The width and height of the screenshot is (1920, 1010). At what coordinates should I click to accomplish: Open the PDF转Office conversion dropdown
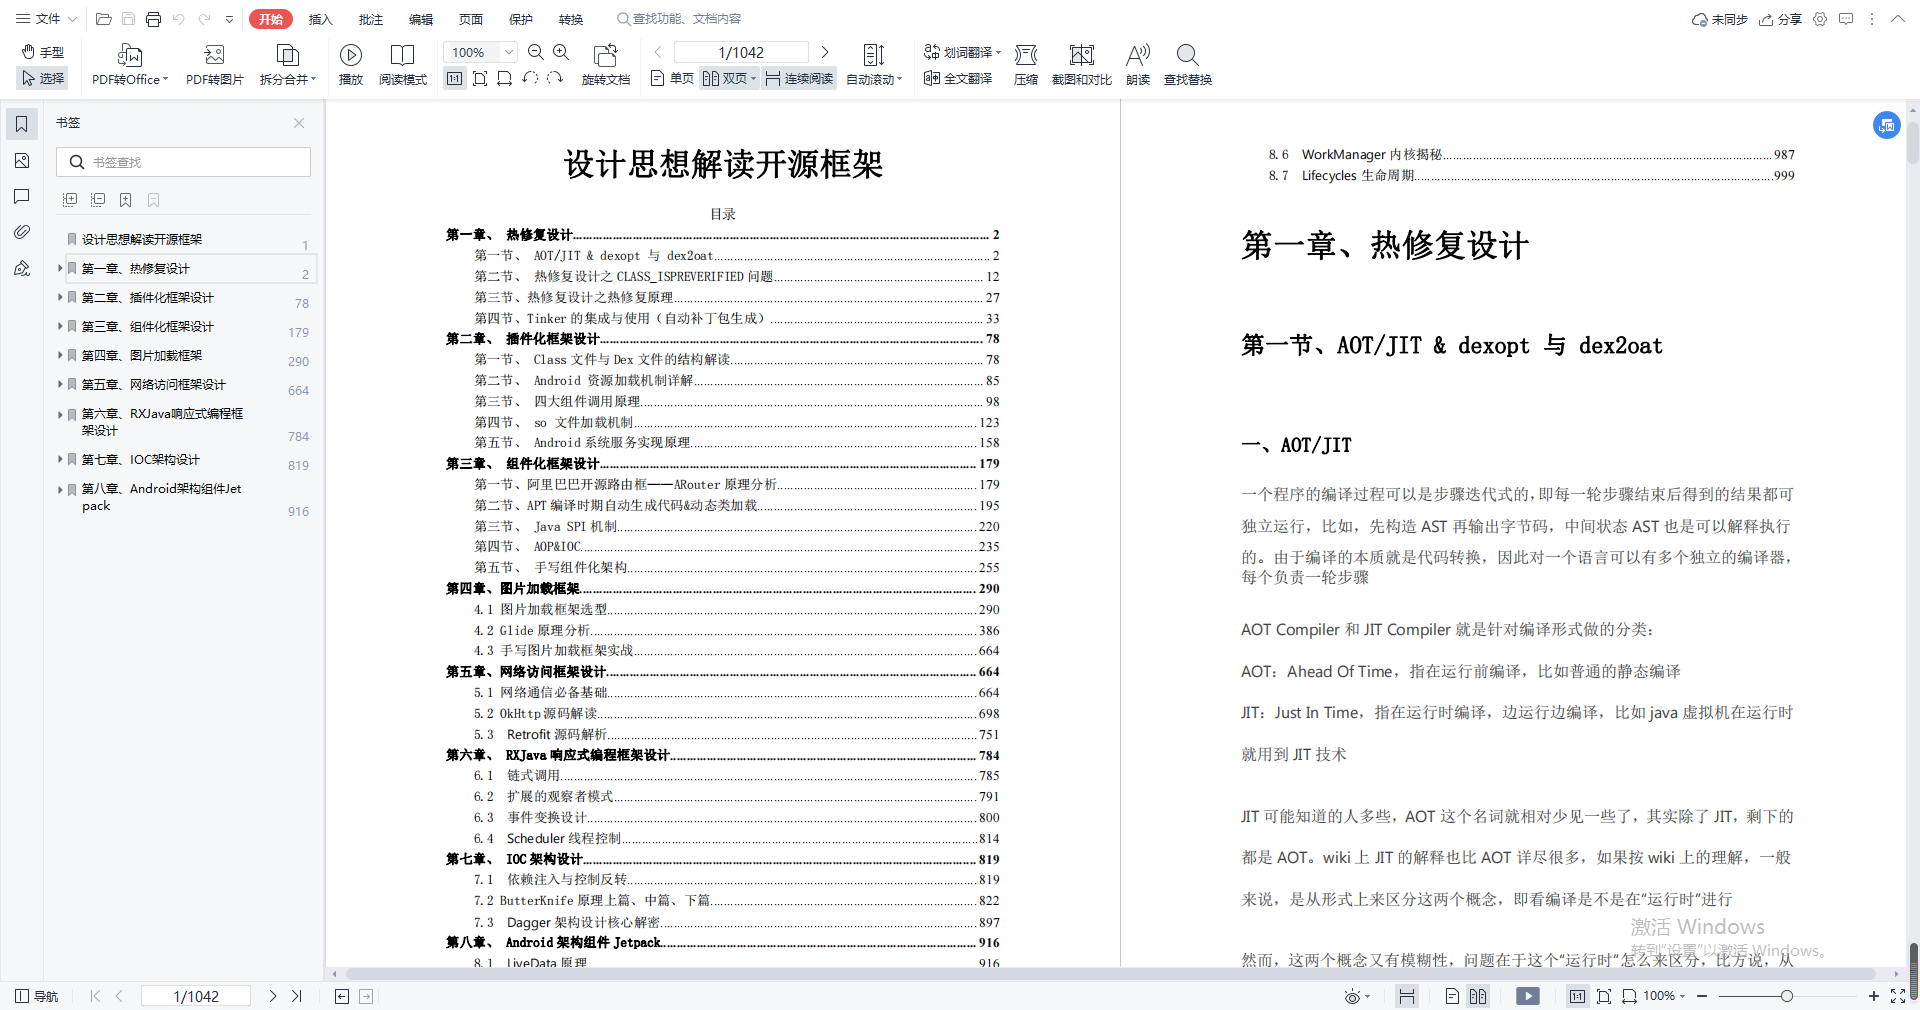tap(130, 65)
